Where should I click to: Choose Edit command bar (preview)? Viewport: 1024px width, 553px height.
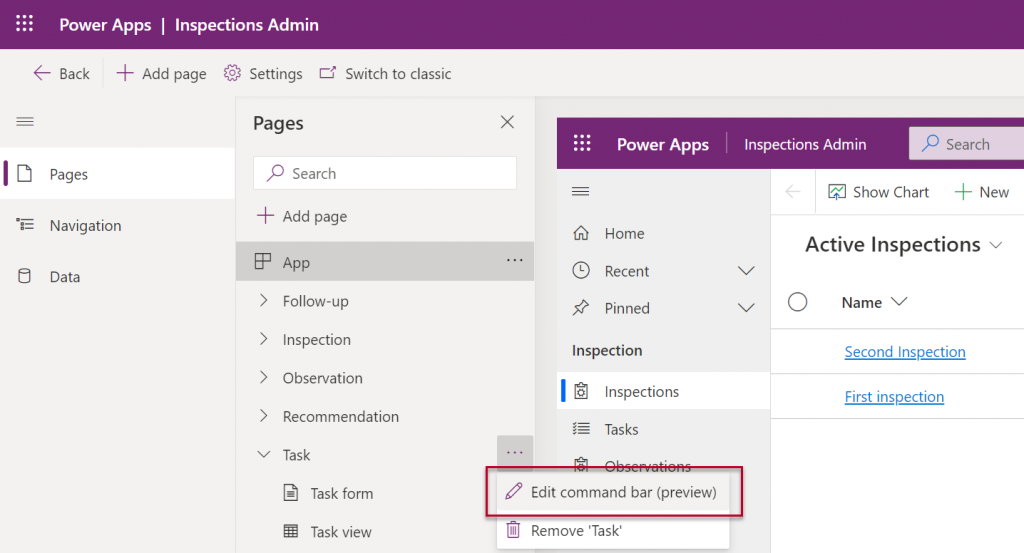tap(613, 492)
